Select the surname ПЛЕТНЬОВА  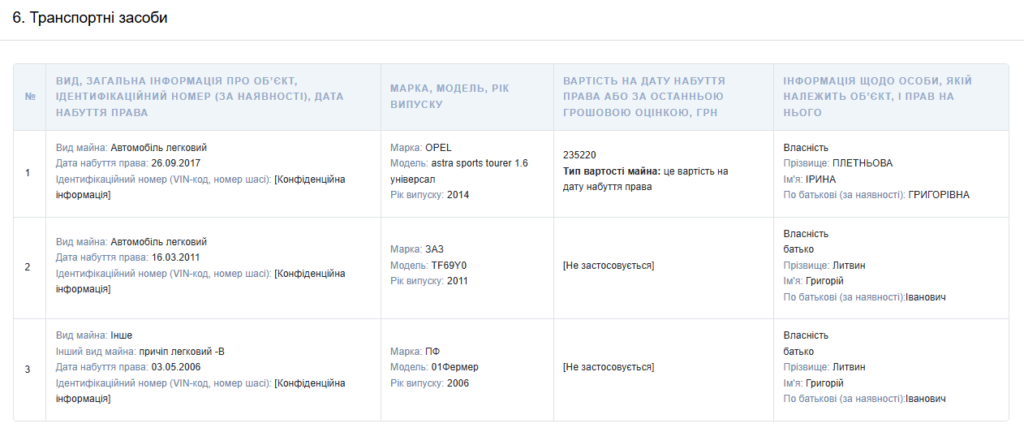[x=862, y=163]
